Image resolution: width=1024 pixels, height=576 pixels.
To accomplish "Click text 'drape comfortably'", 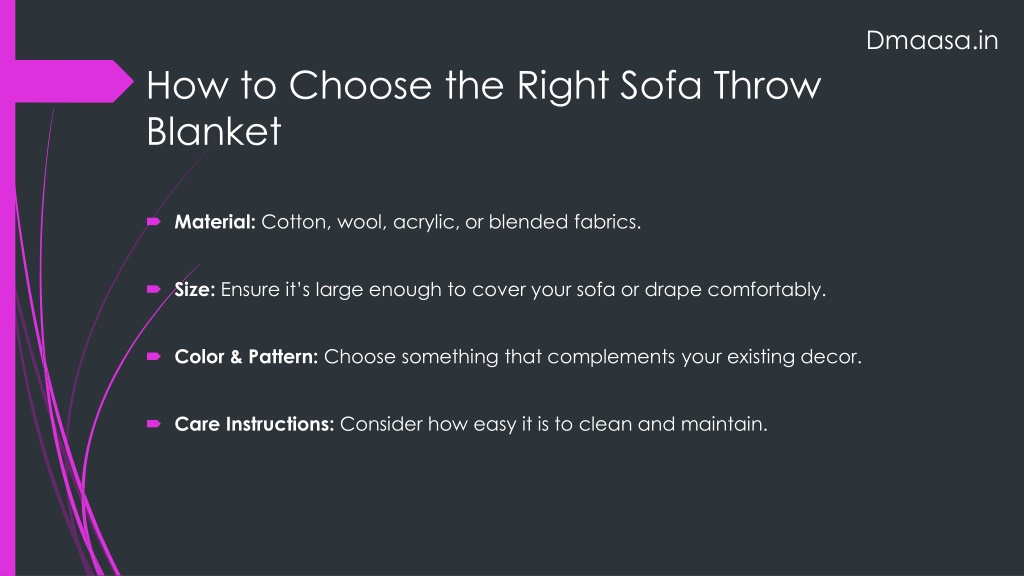I will coord(733,289).
